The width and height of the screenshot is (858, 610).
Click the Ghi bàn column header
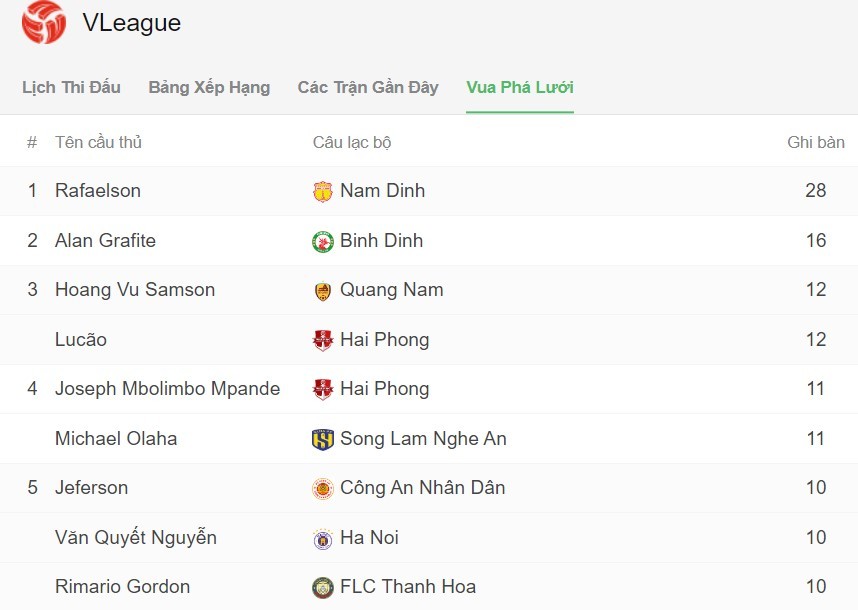[x=816, y=142]
